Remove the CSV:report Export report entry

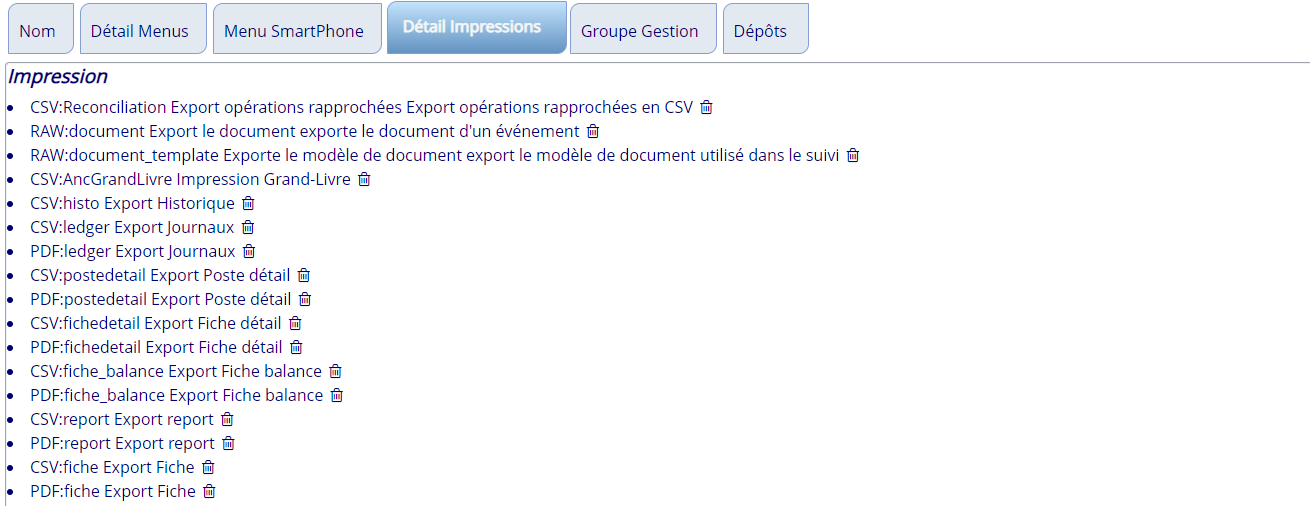(x=227, y=419)
